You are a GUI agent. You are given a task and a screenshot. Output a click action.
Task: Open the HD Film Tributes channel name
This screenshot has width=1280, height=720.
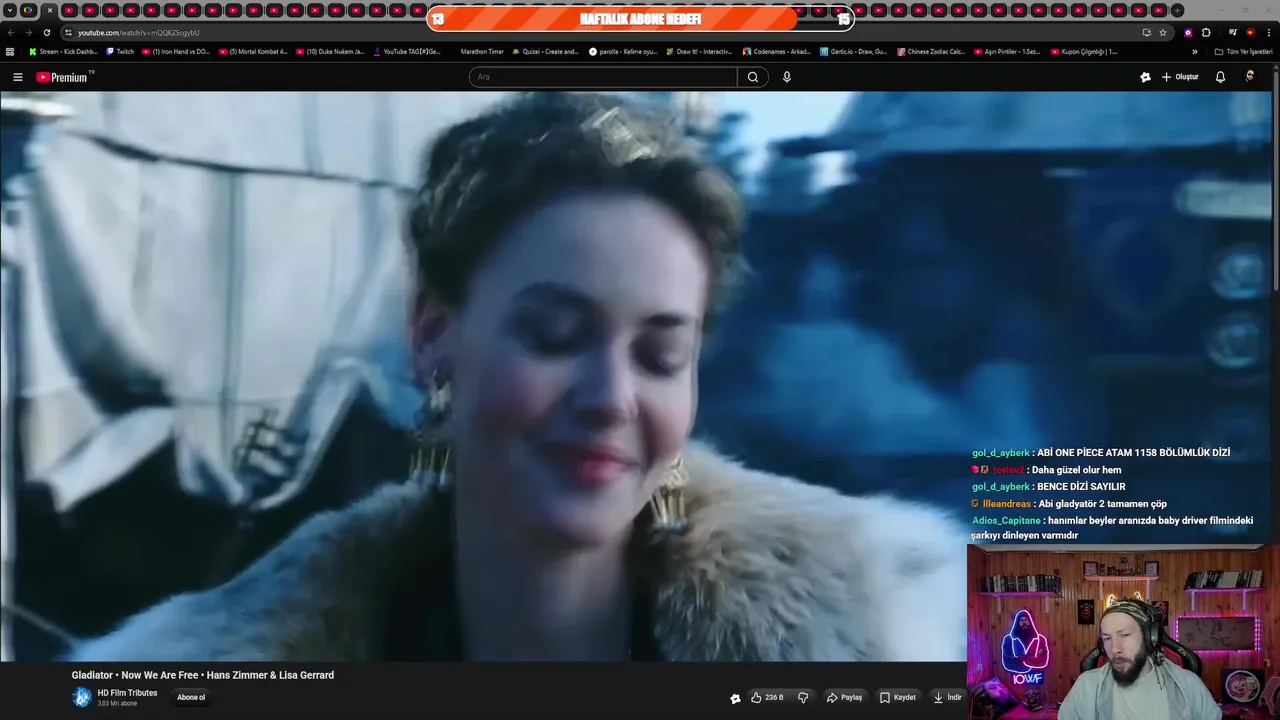click(127, 693)
